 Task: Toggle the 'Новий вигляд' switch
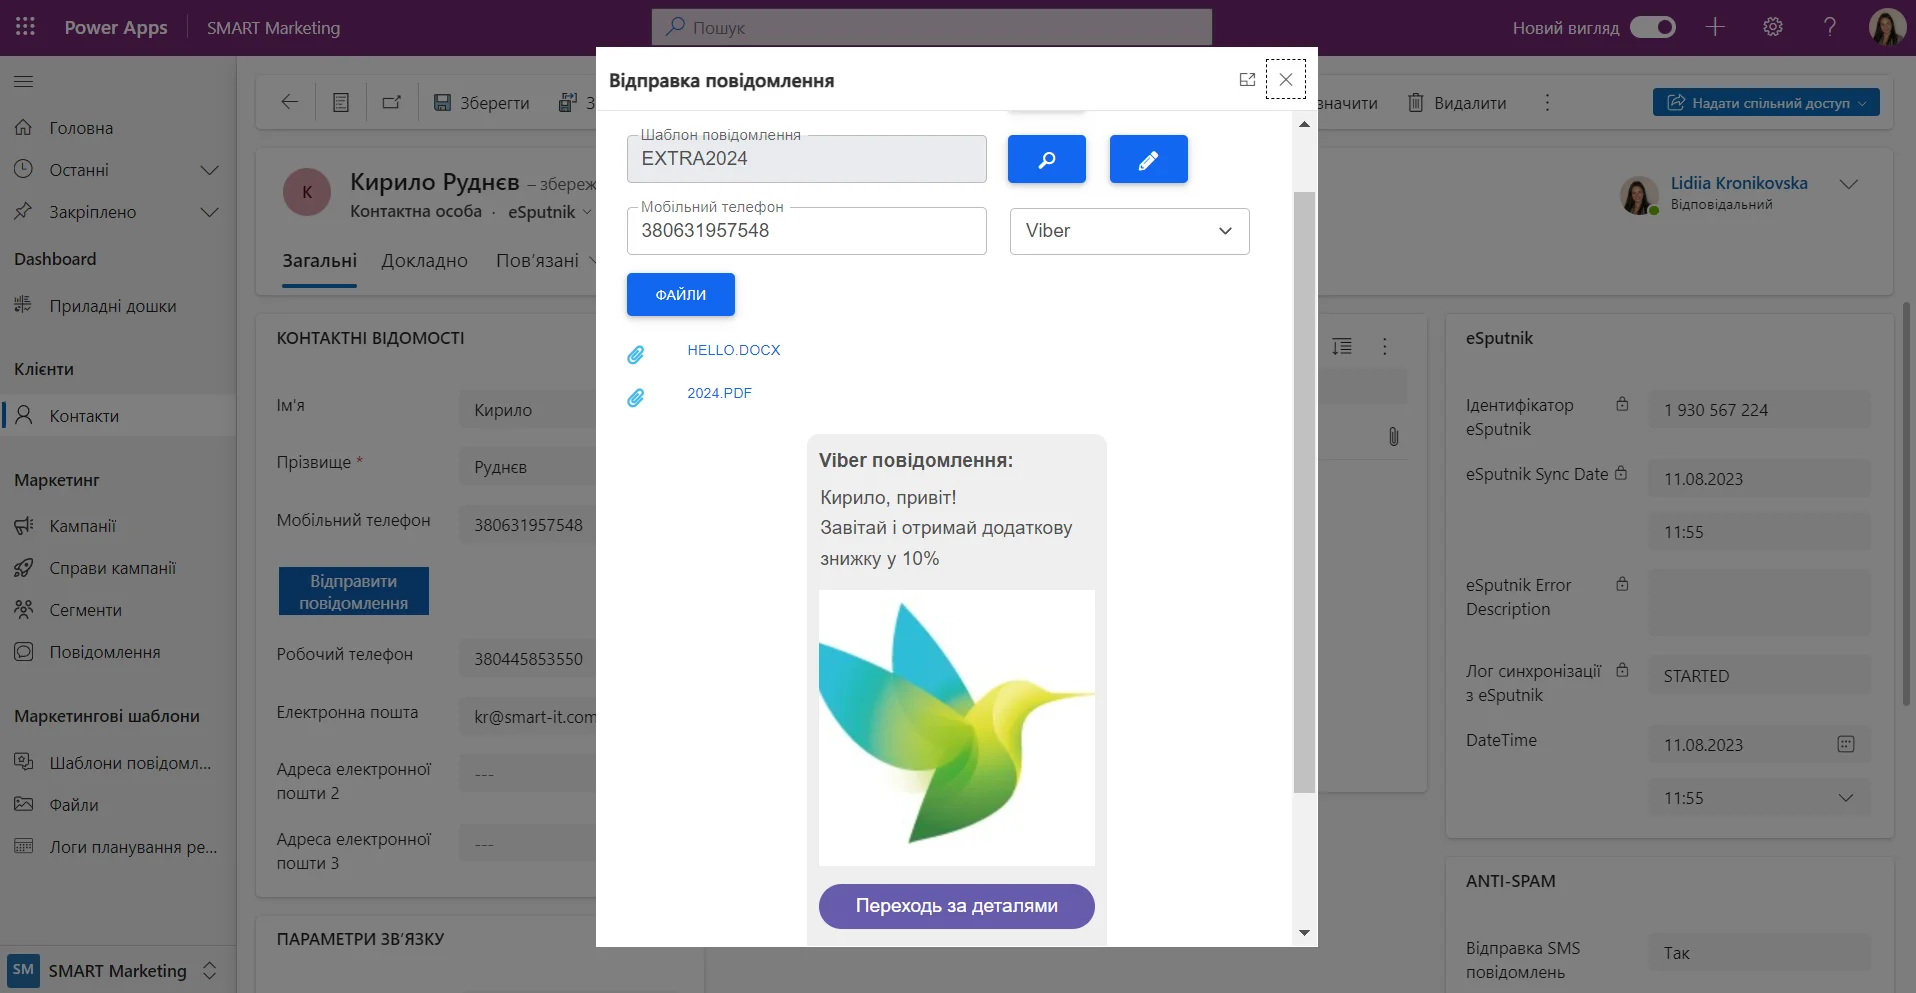(x=1653, y=27)
